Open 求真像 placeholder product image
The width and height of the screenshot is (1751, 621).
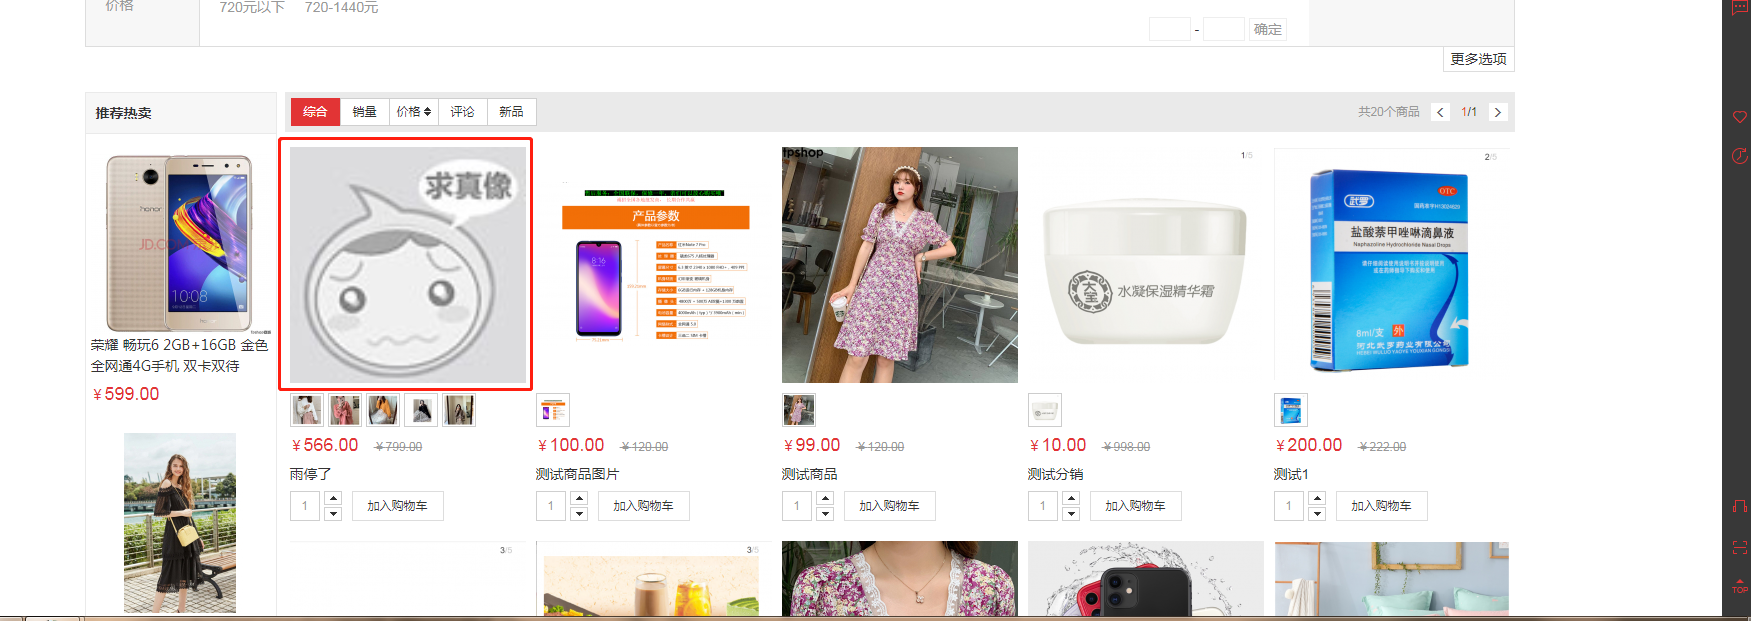[x=408, y=265]
